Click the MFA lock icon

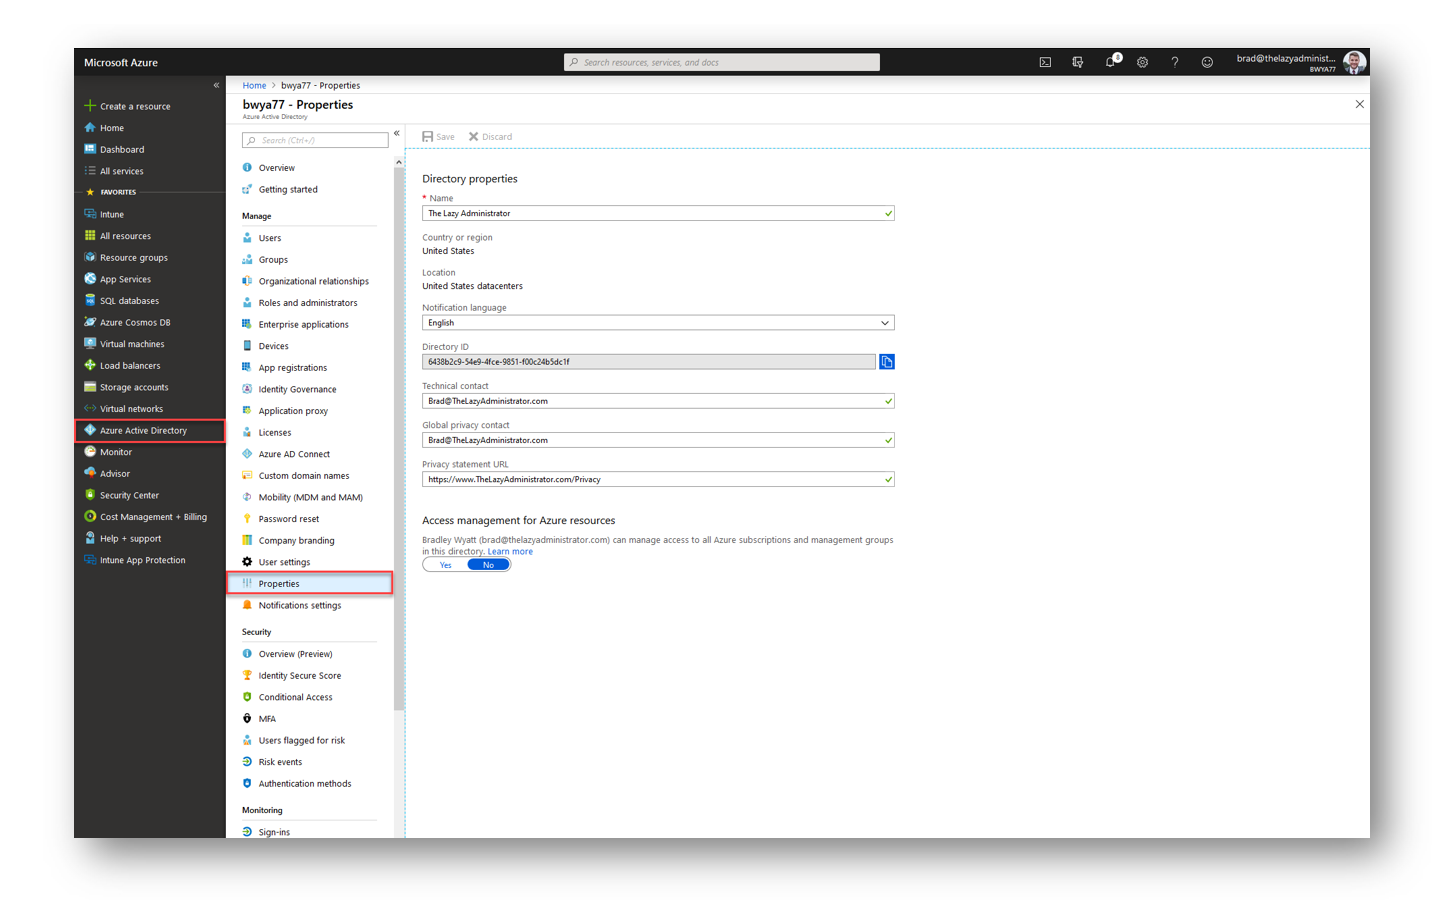247,718
